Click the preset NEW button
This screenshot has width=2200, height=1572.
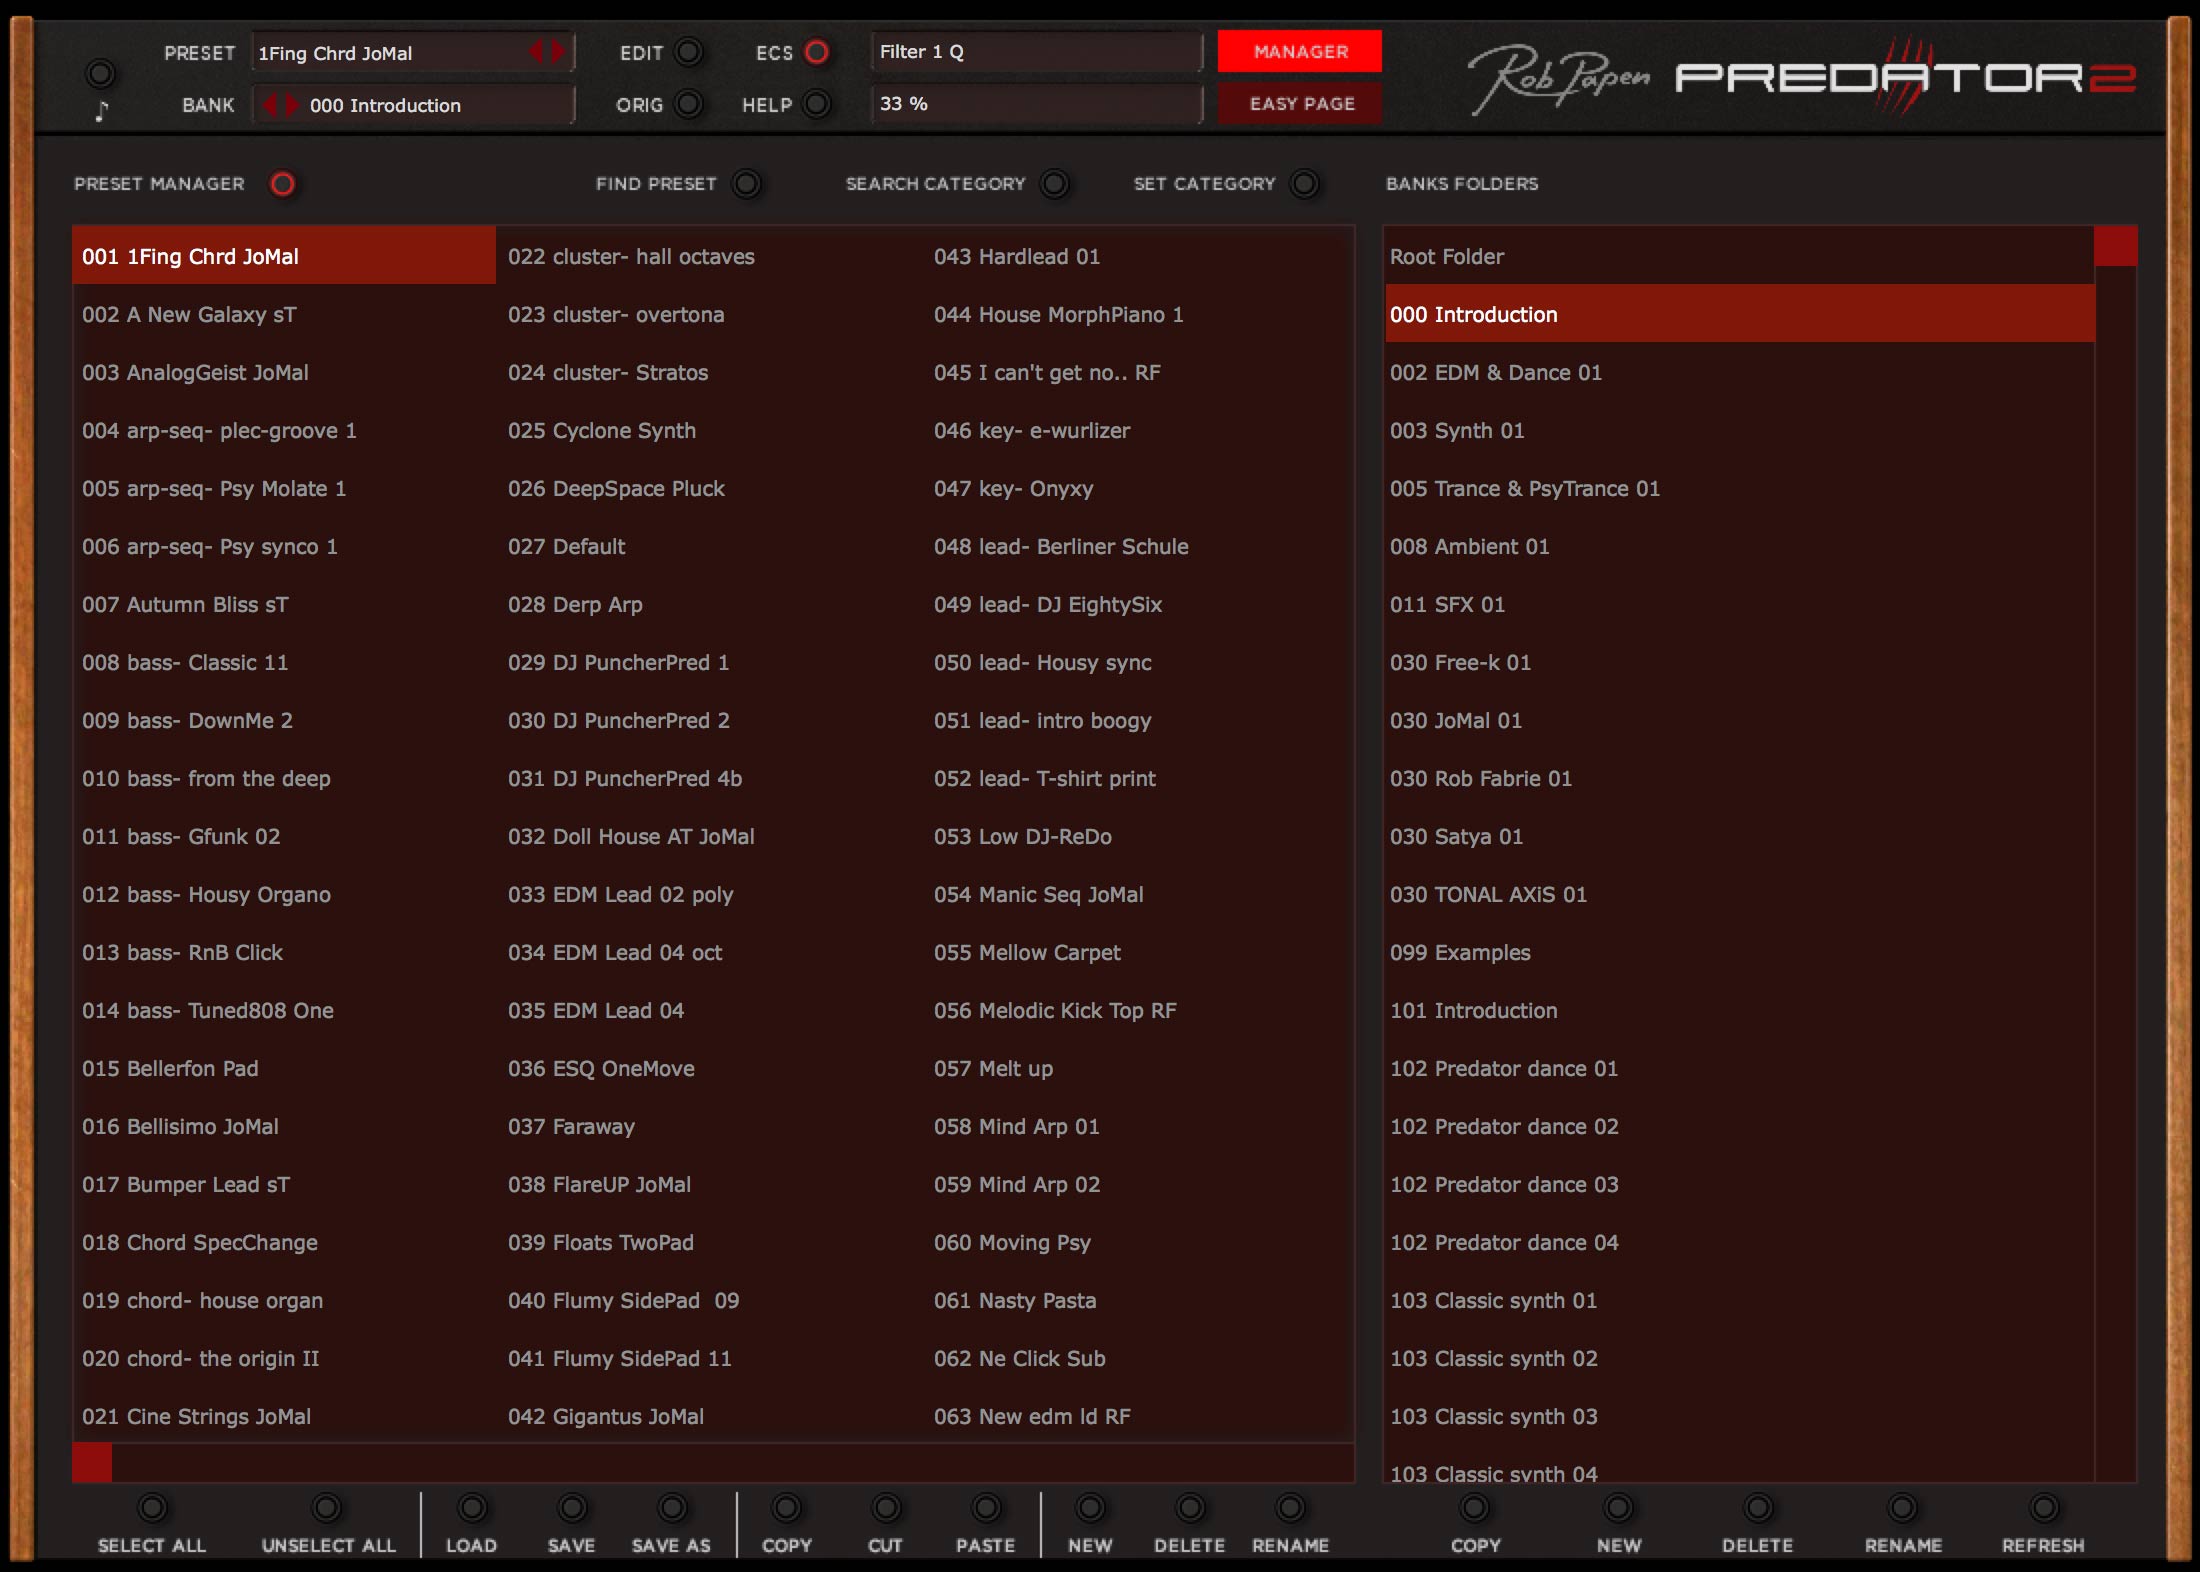tap(1090, 1508)
